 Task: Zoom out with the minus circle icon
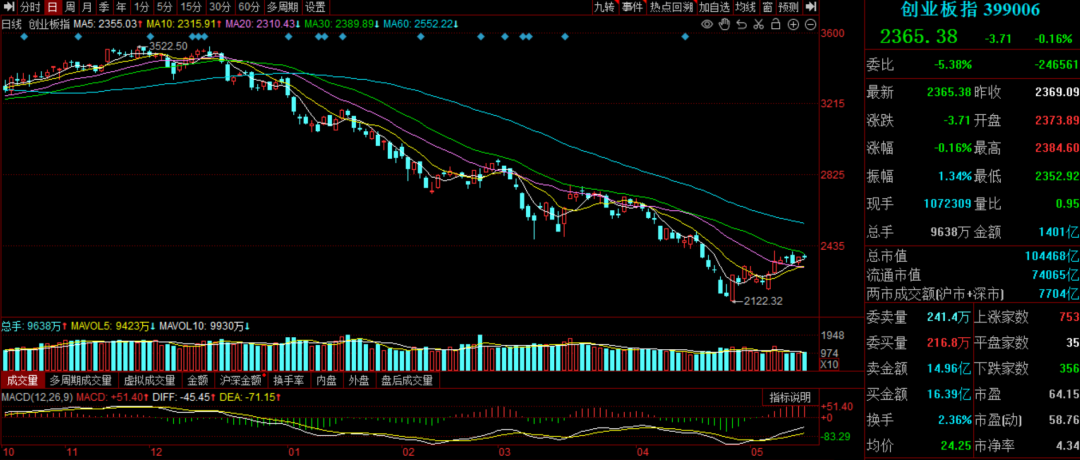tap(809, 24)
